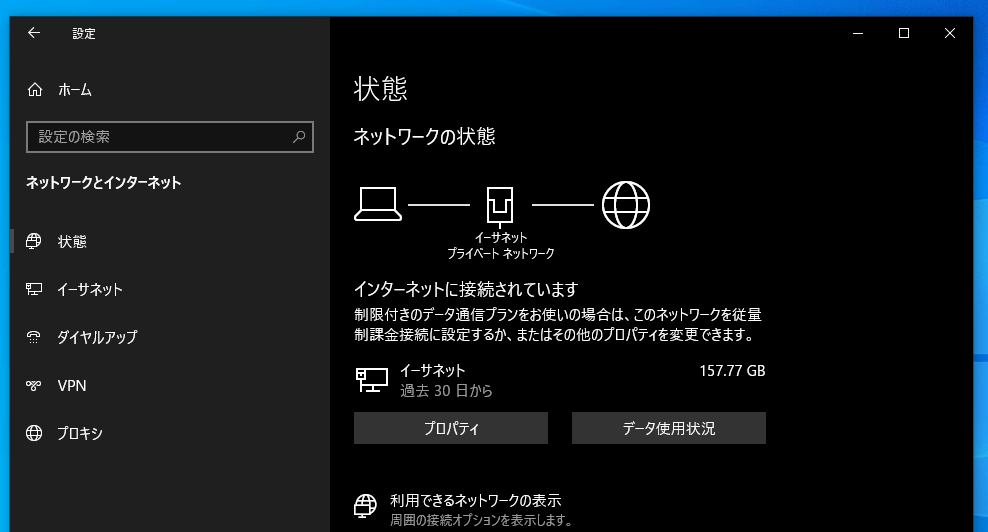The width and height of the screenshot is (988, 532).
Task: Click the プライベート ネットワーク label
Action: [501, 253]
